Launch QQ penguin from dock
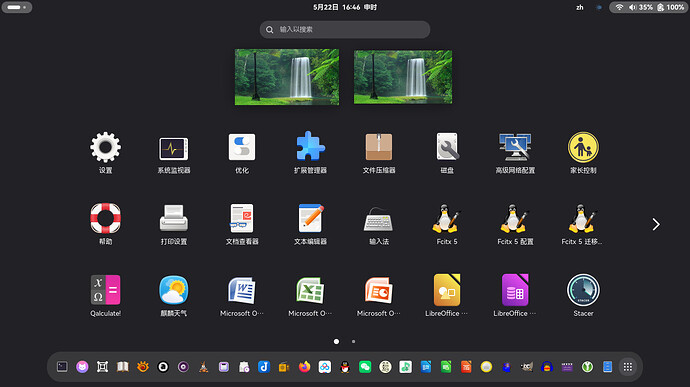The height and width of the screenshot is (387, 690). [x=345, y=366]
